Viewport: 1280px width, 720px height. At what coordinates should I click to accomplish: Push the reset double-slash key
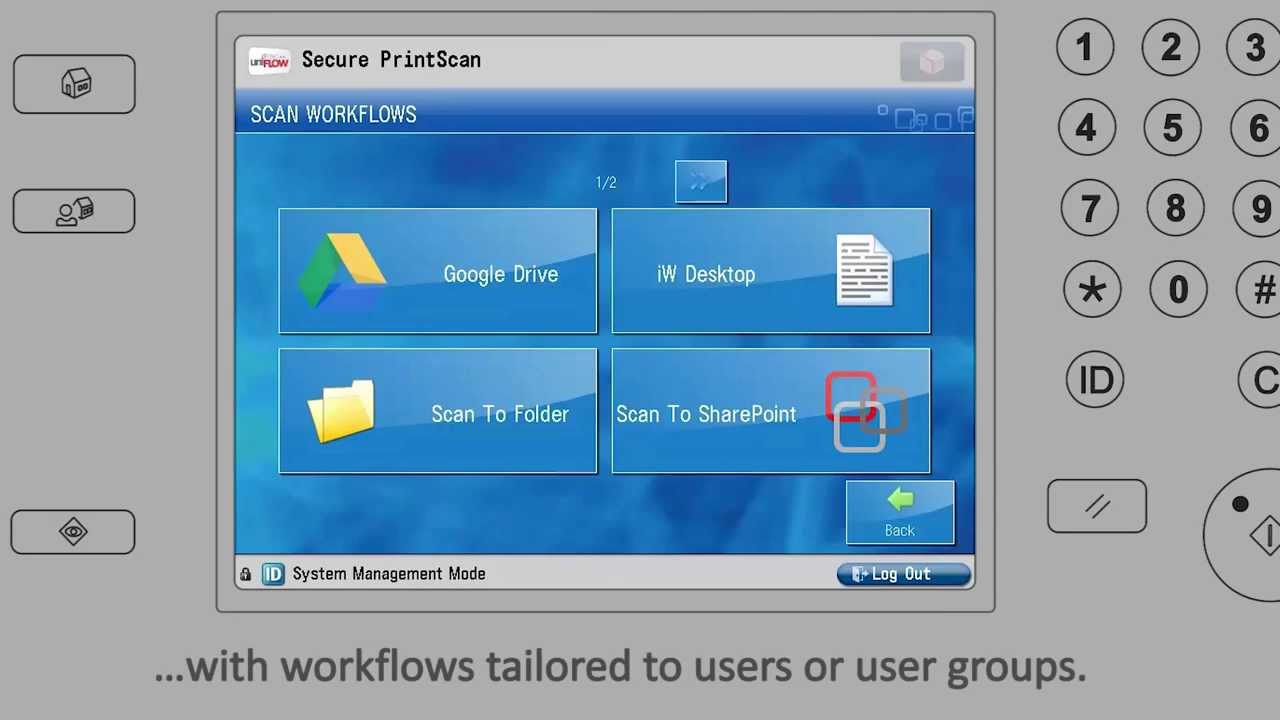(x=1097, y=507)
